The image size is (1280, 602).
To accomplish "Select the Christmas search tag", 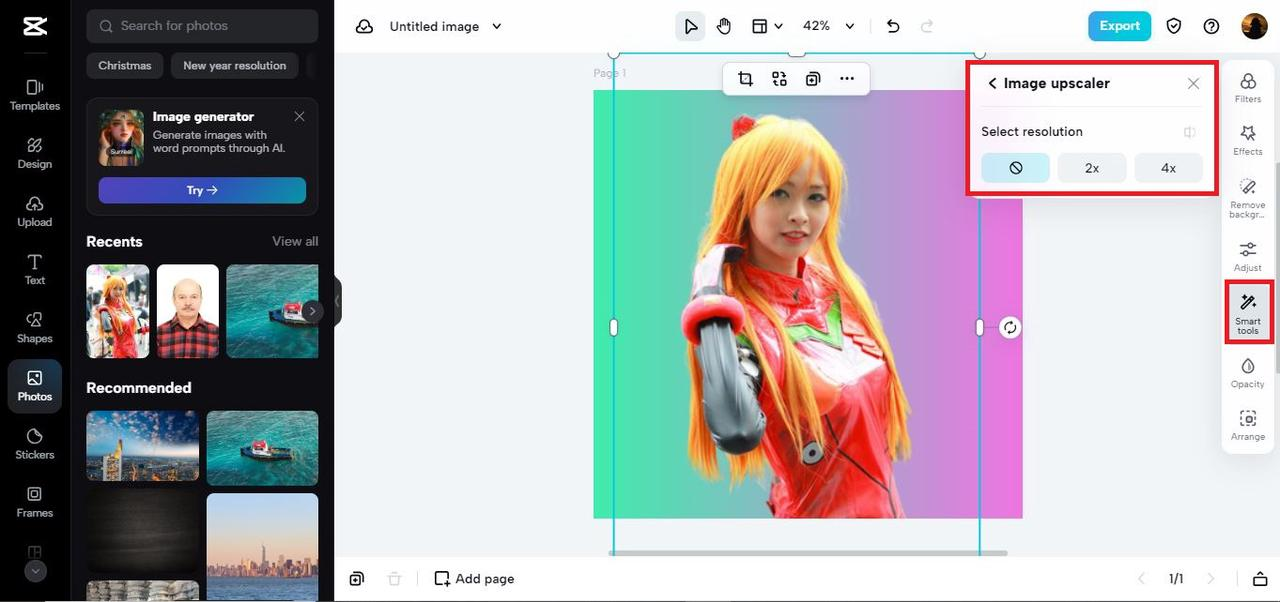I will (125, 66).
